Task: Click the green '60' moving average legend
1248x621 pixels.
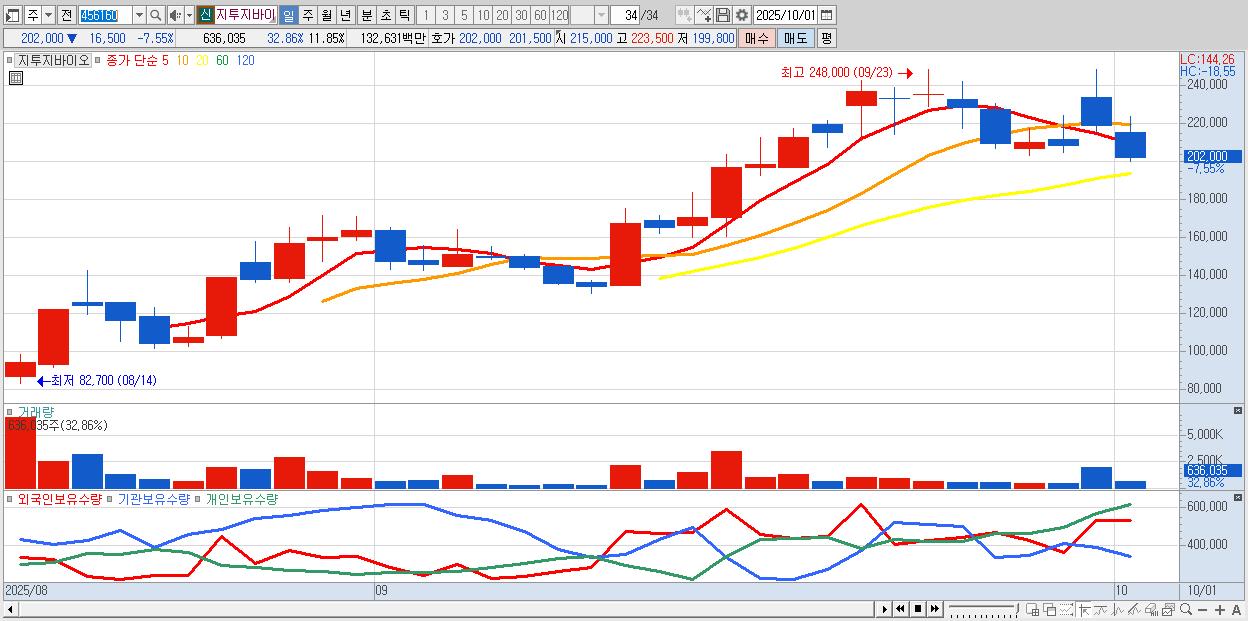Action: pyautogui.click(x=222, y=60)
